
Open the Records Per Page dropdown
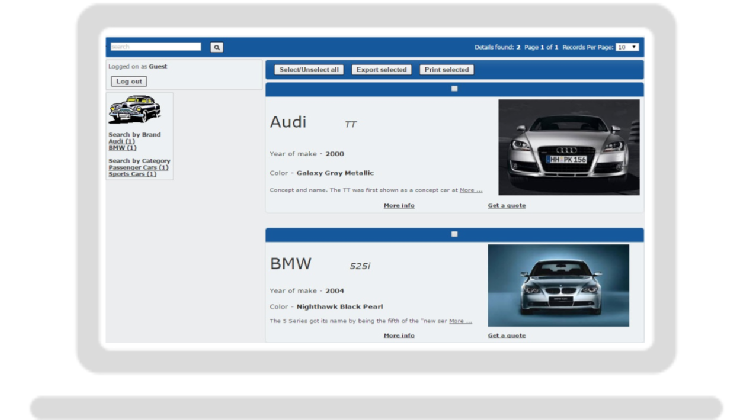coord(627,47)
